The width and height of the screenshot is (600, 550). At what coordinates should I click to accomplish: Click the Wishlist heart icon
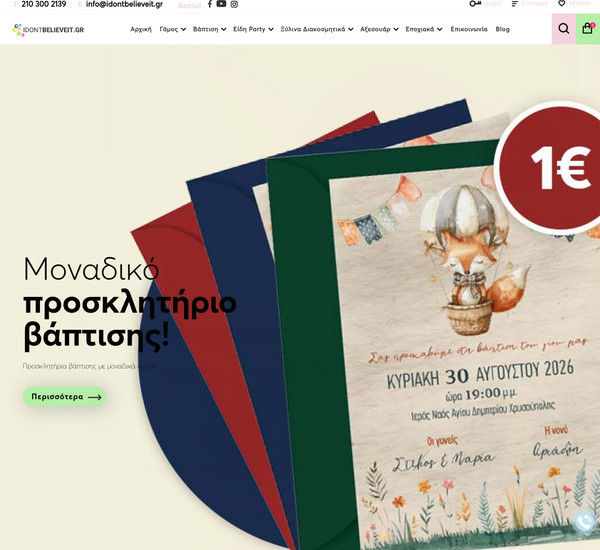561,3
